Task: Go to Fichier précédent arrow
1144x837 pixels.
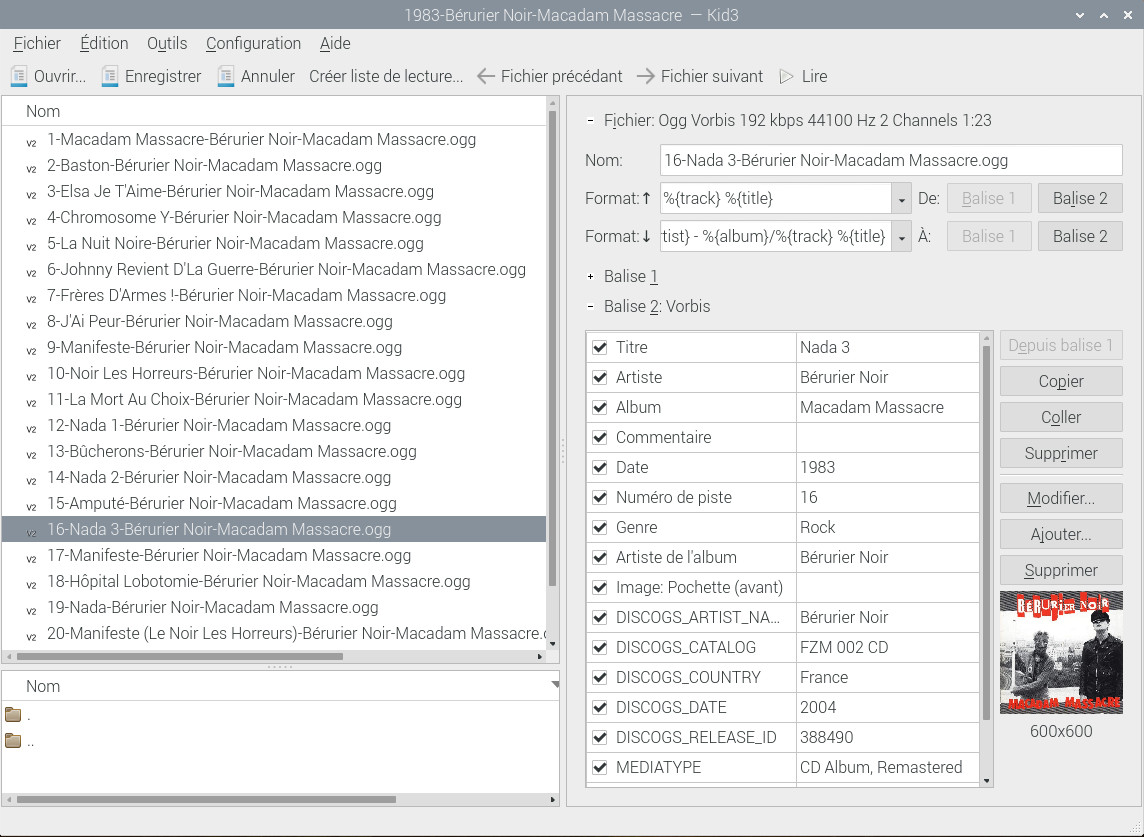Action: point(486,76)
